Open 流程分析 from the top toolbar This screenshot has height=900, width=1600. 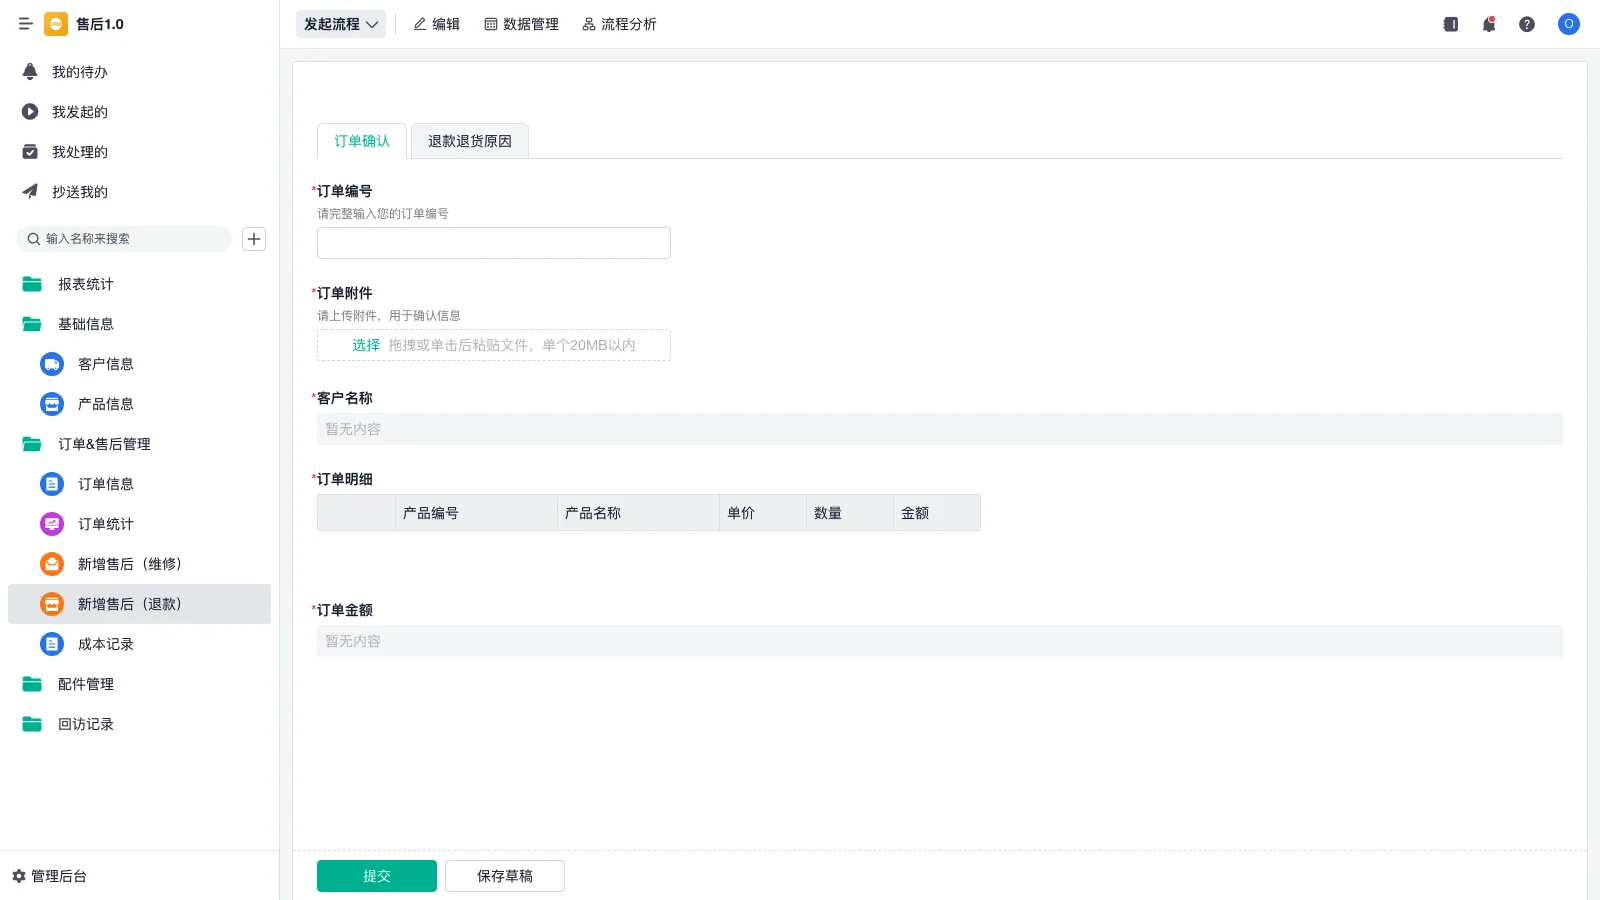pyautogui.click(x=619, y=24)
